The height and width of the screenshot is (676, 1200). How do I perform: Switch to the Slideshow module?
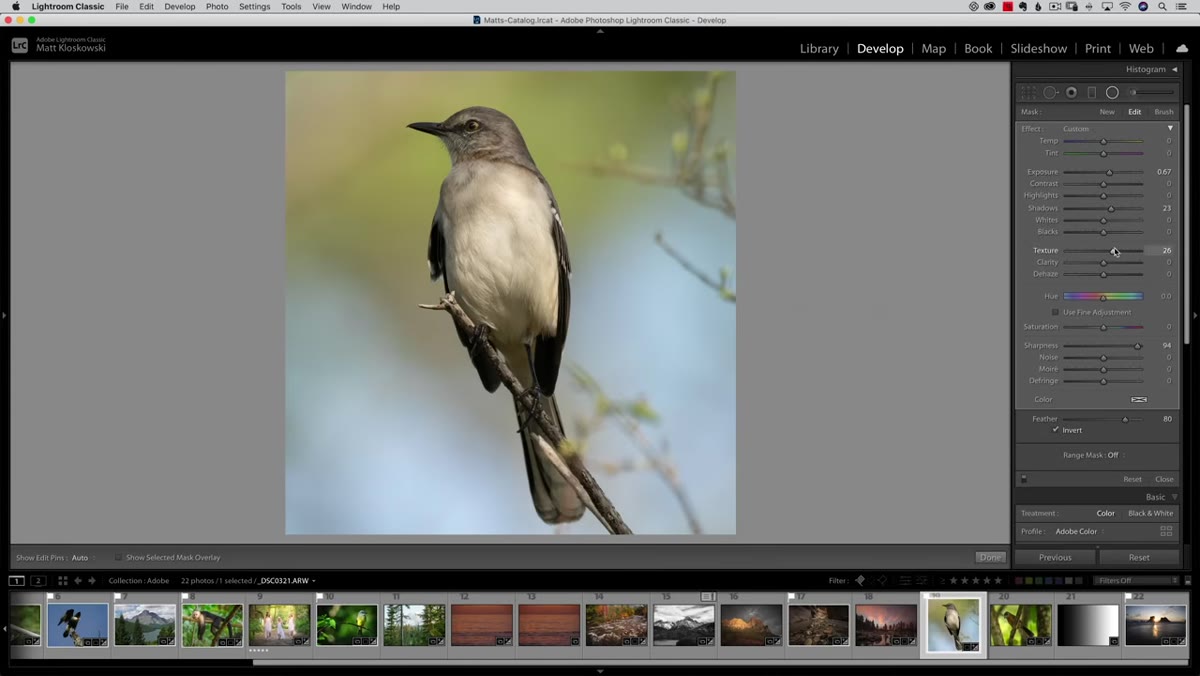coord(1038,48)
